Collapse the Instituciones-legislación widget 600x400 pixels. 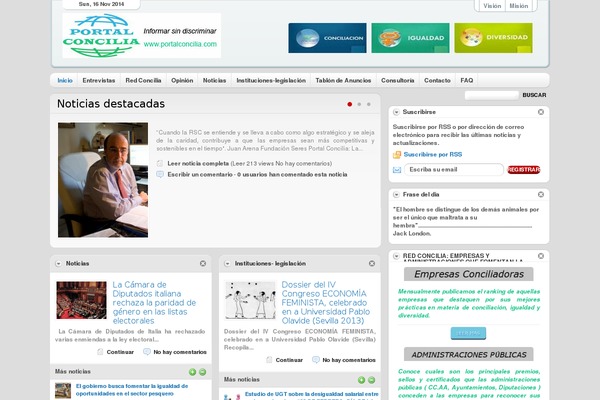227,263
